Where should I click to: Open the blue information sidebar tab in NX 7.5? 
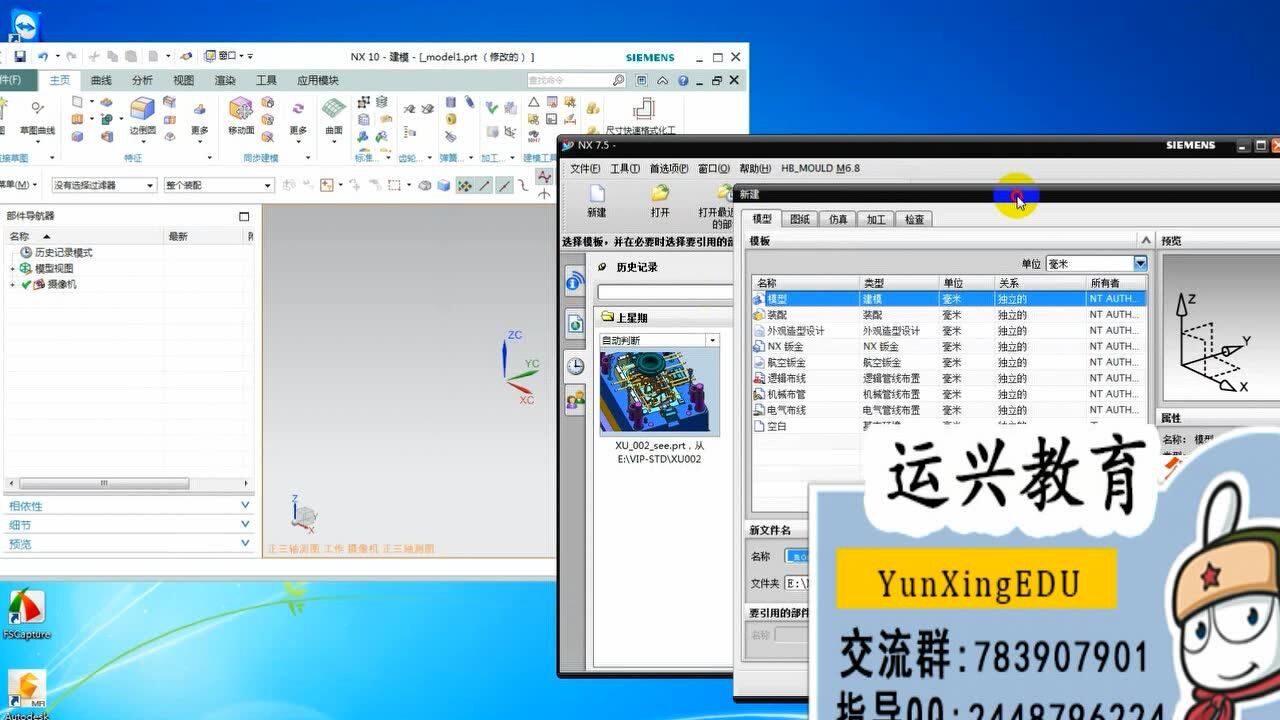tap(575, 283)
